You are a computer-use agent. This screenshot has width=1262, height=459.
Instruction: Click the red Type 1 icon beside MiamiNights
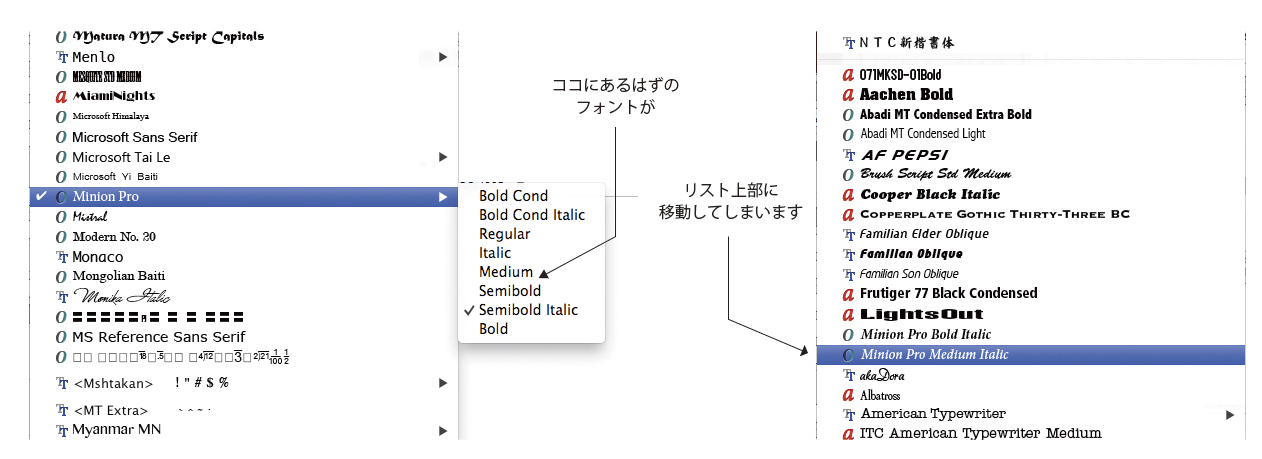pyautogui.click(x=62, y=97)
